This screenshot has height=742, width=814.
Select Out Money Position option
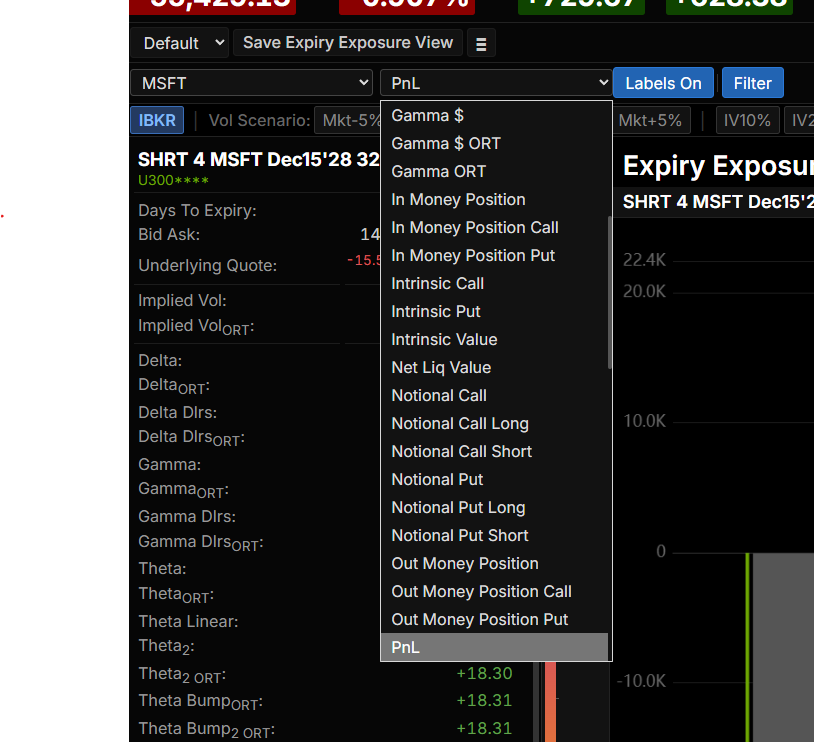(494, 564)
